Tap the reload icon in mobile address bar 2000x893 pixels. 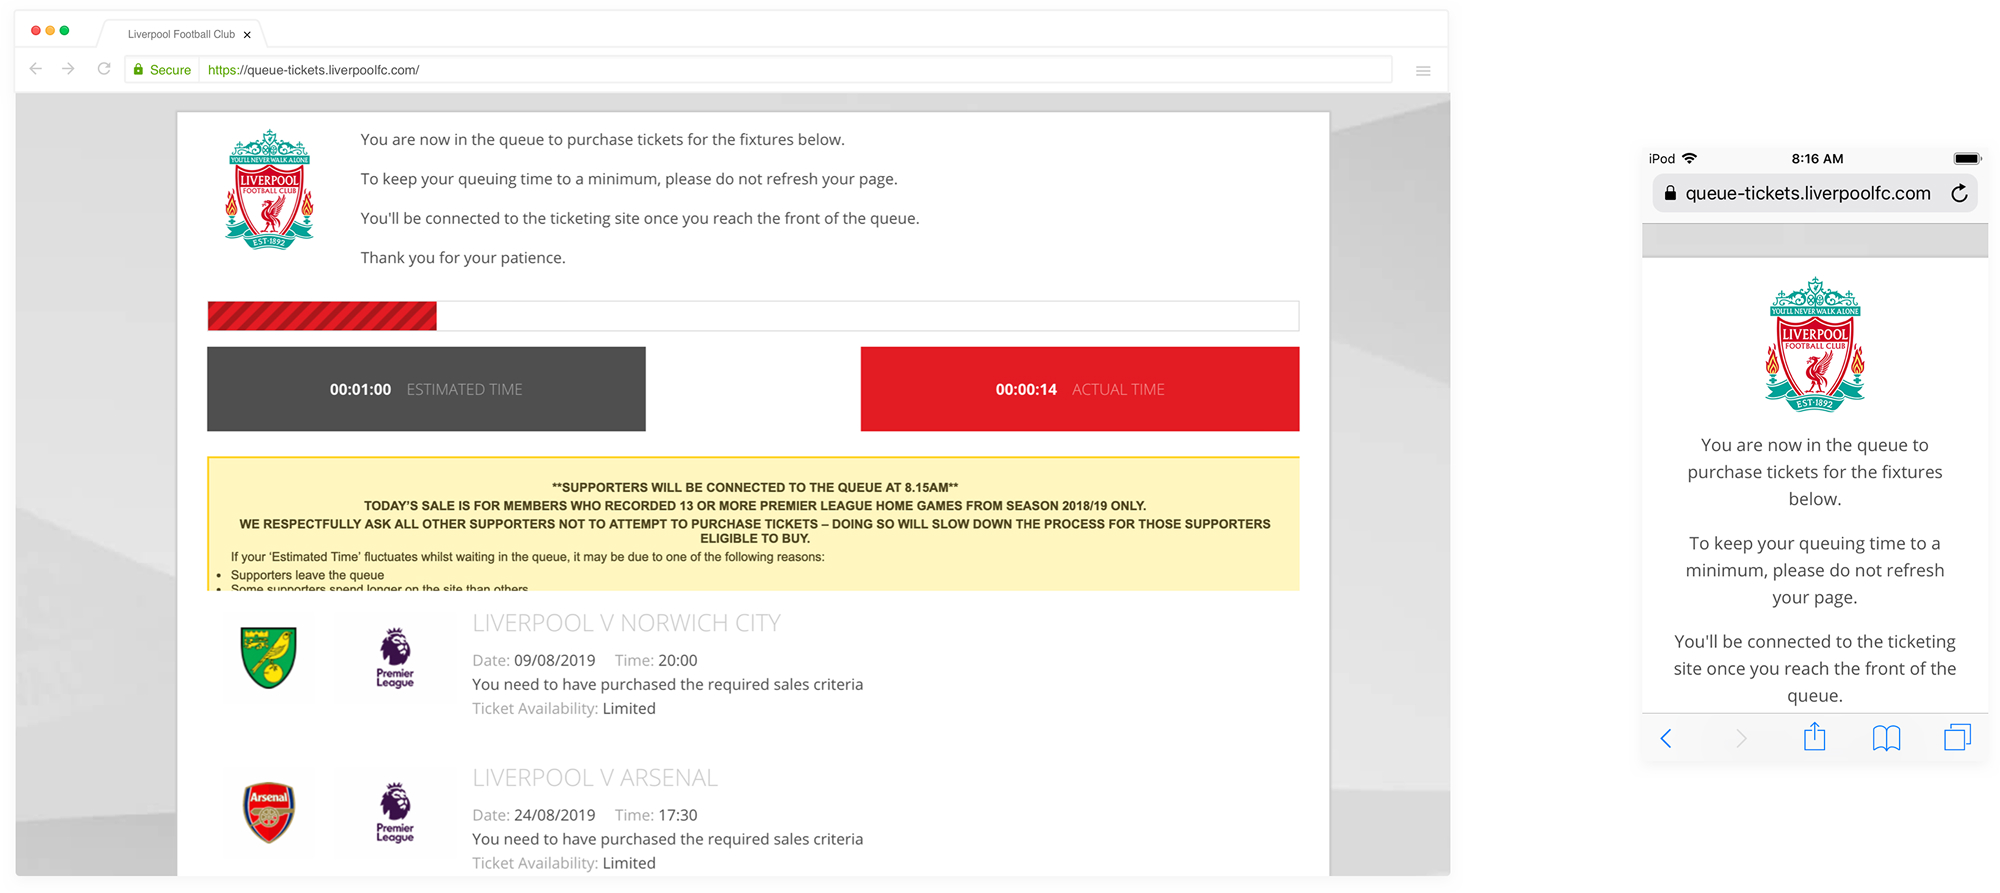[1959, 193]
